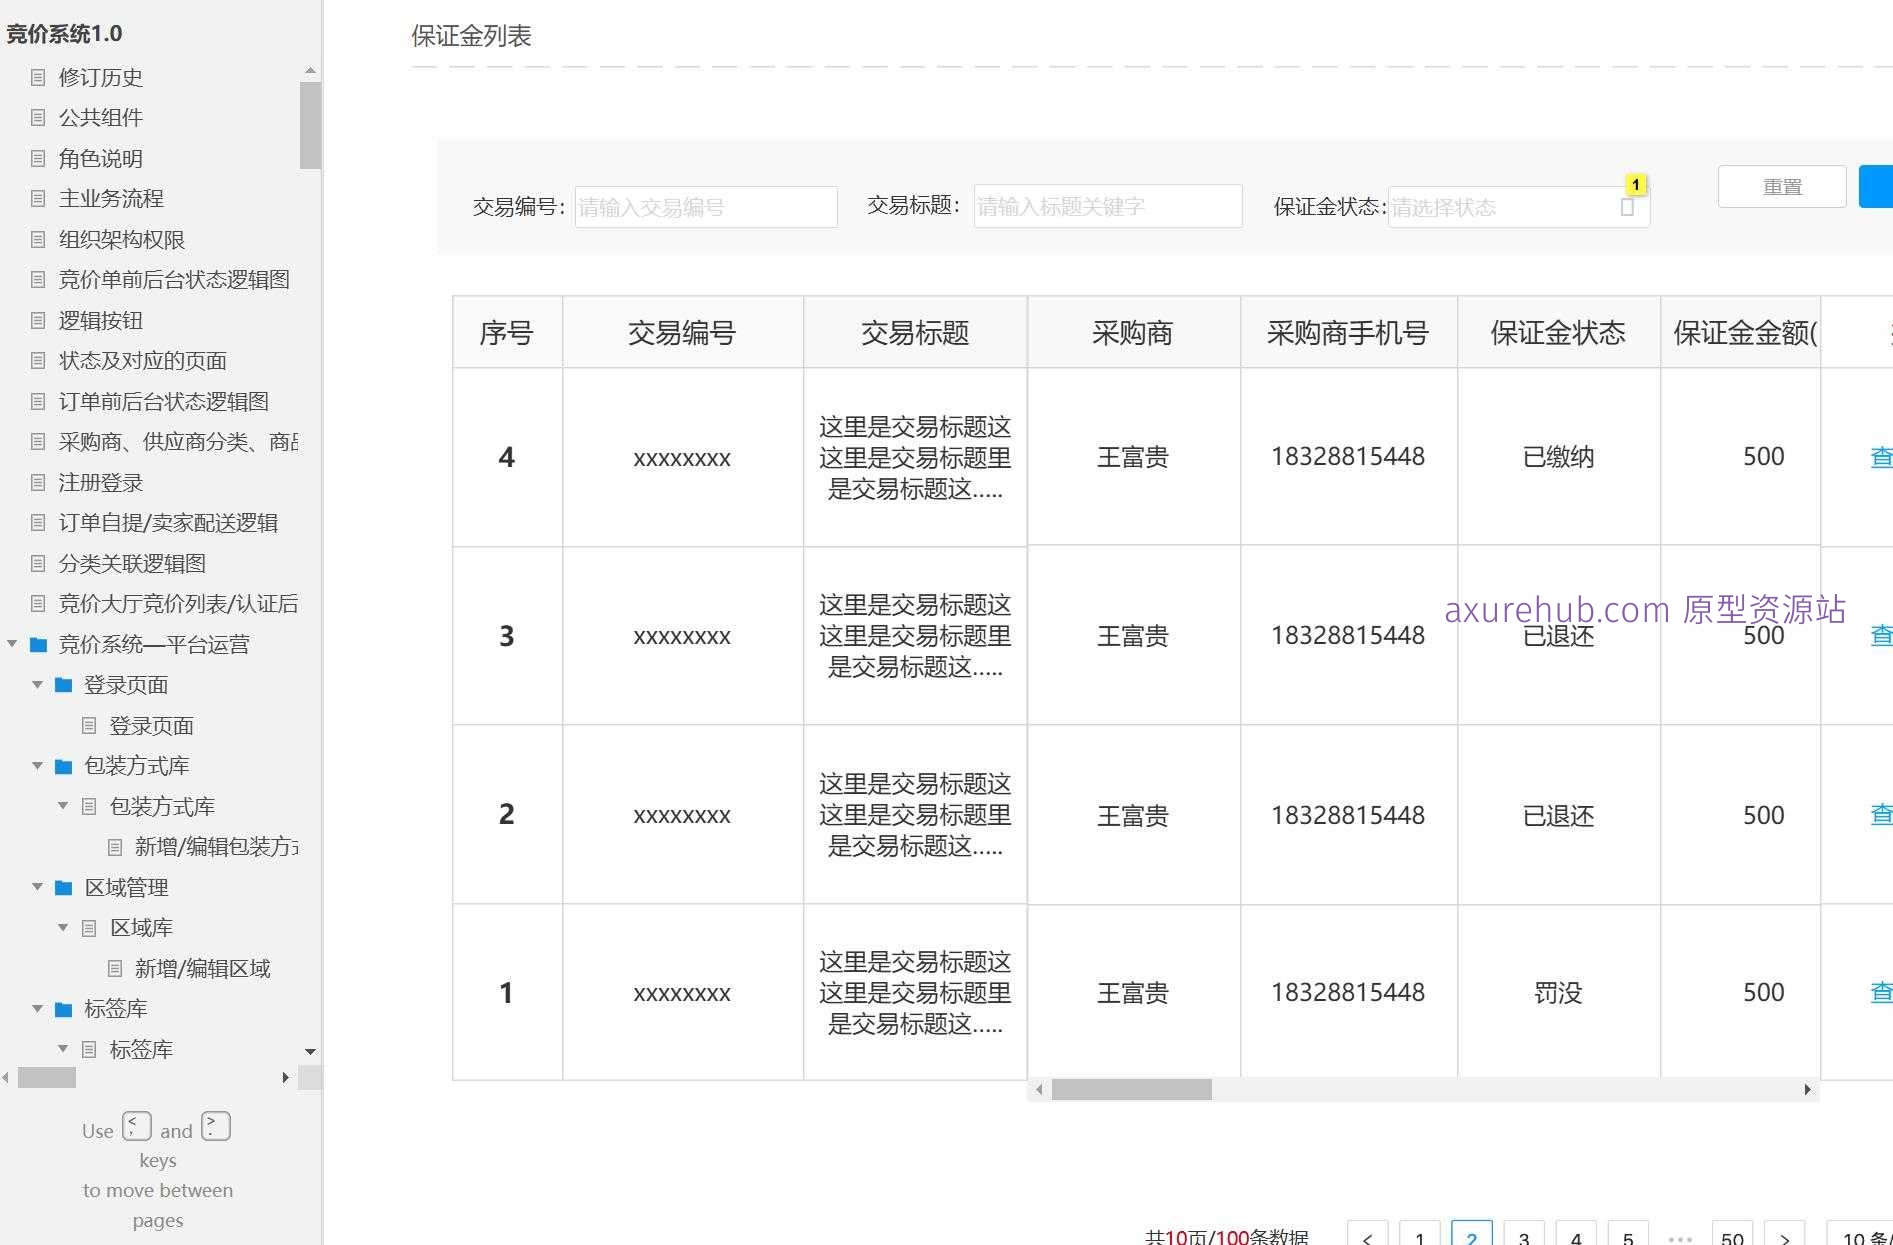Click the 交易编号 input field
1893x1245 pixels.
(705, 207)
